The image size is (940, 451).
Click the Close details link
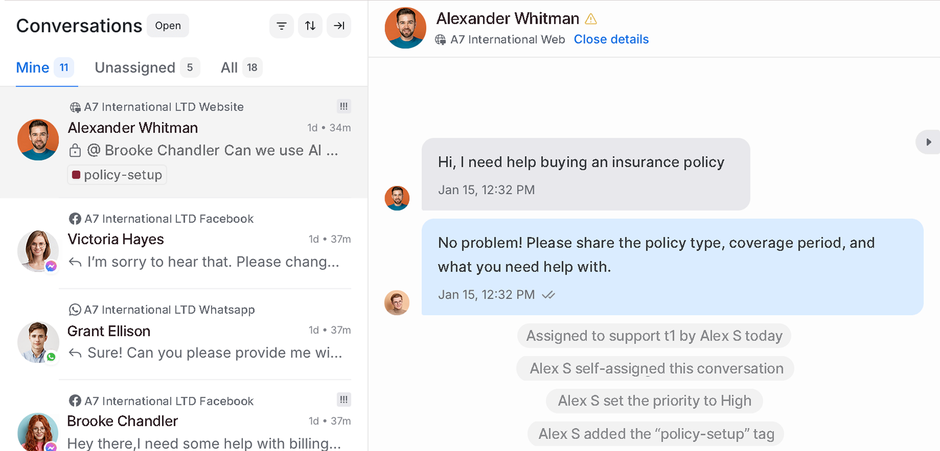tap(611, 40)
